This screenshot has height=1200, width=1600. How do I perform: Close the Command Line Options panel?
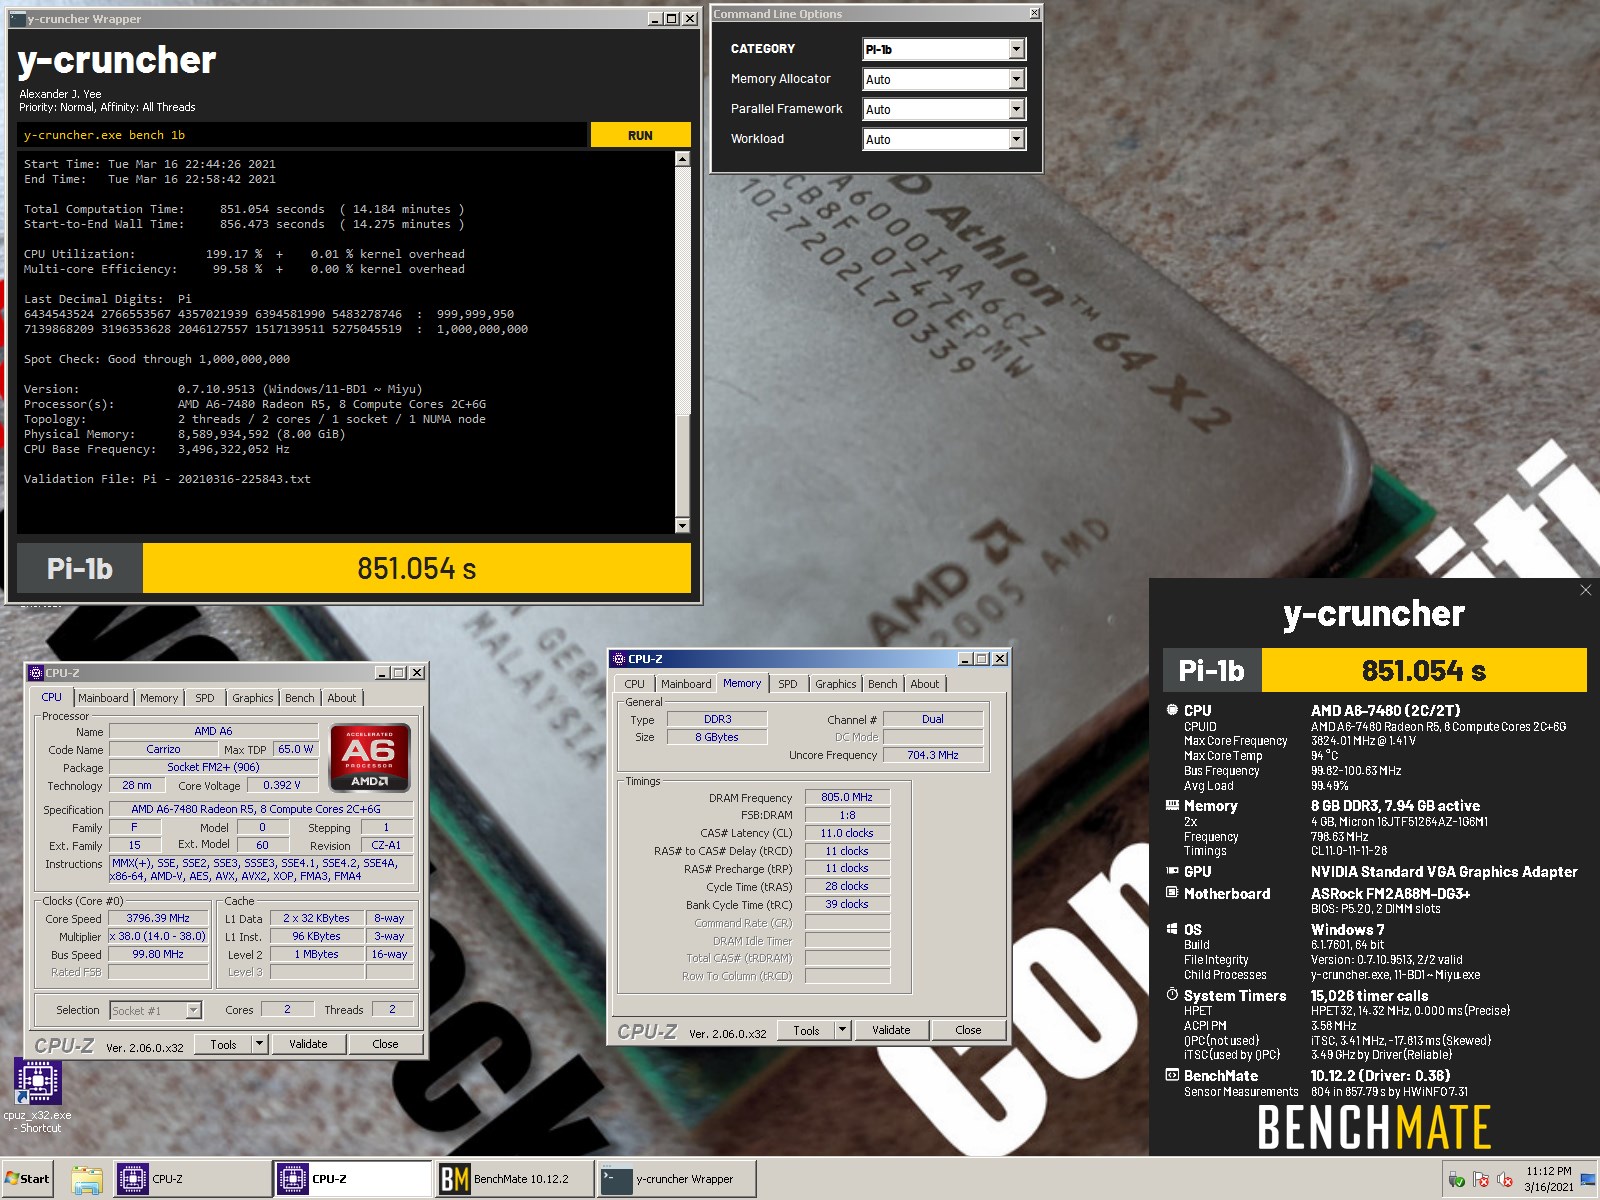point(1034,13)
